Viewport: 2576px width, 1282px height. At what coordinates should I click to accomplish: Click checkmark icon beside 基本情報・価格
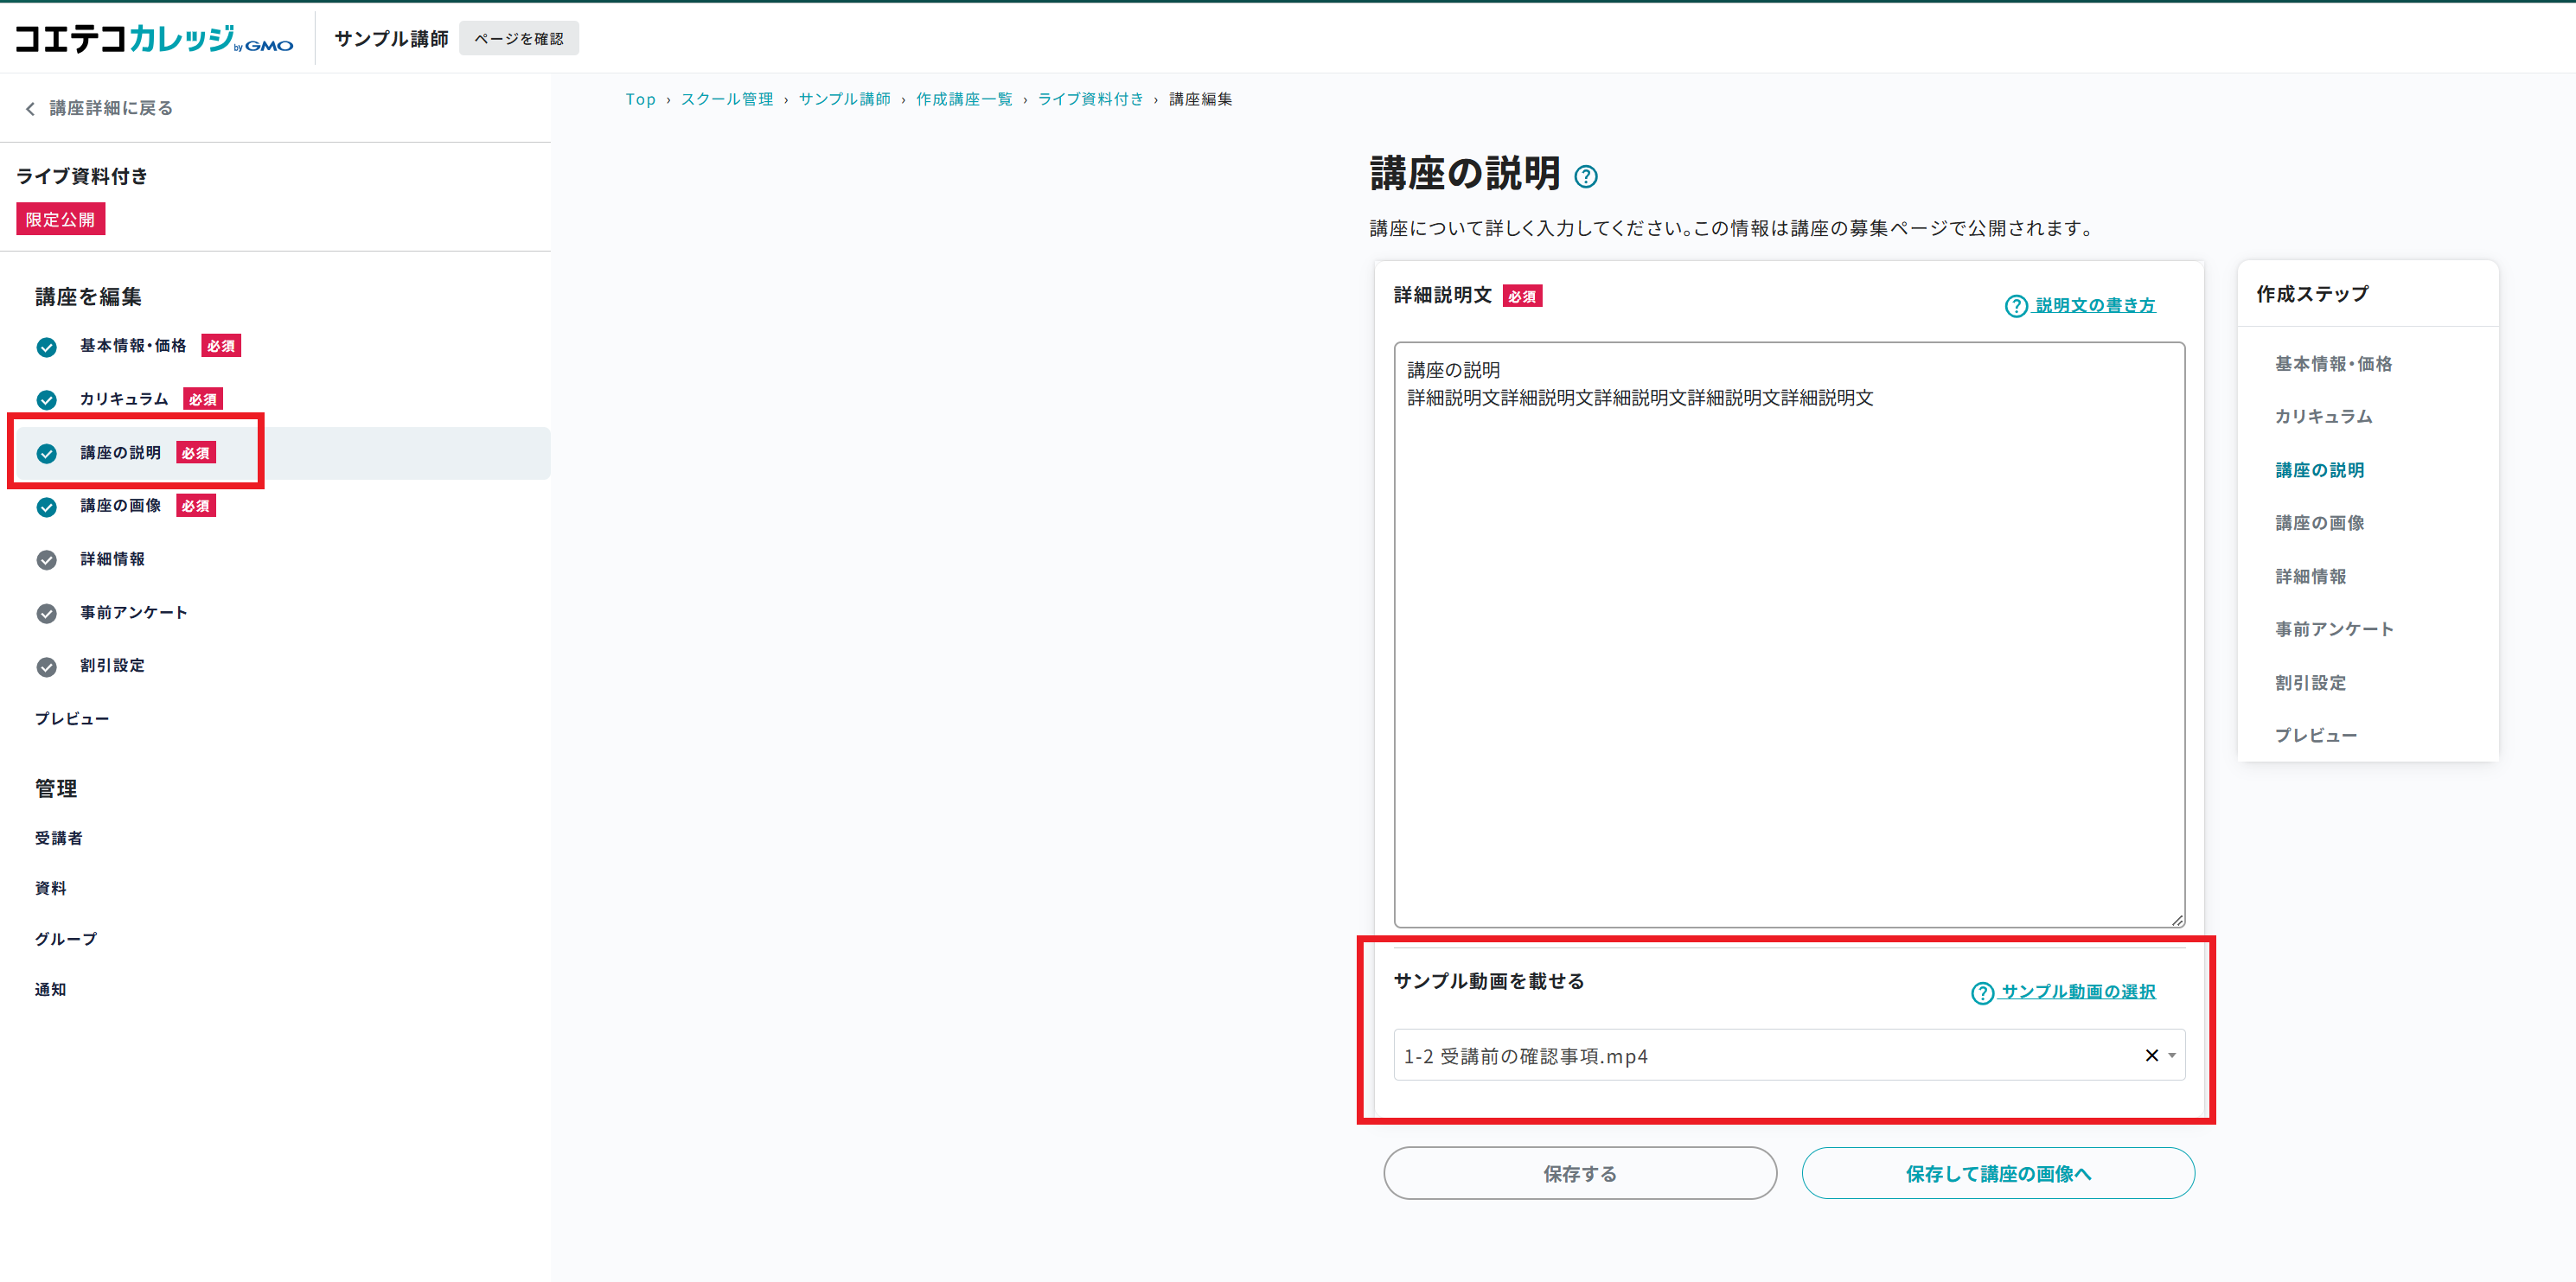pyautogui.click(x=46, y=347)
